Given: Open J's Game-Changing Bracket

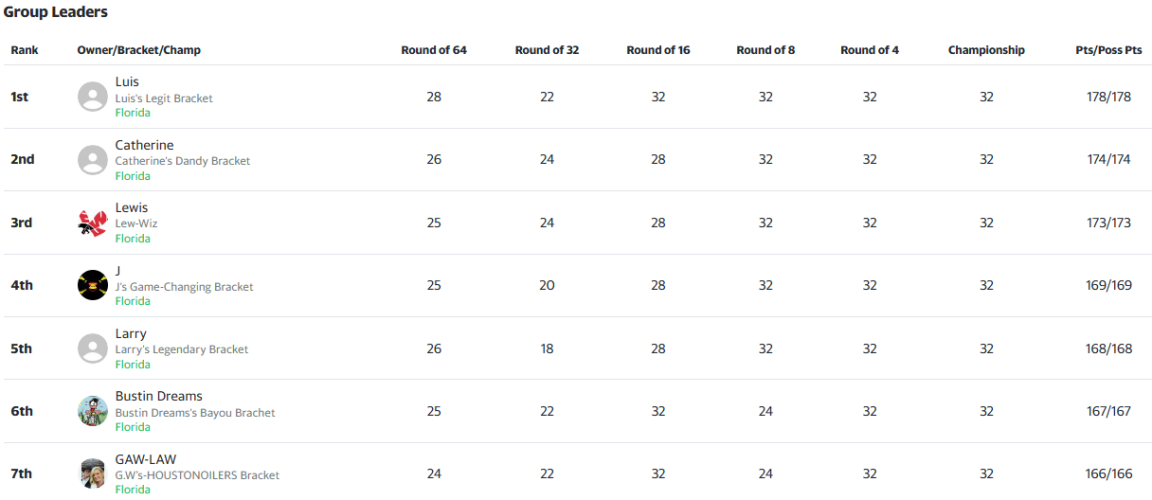Looking at the screenshot, I should [184, 286].
